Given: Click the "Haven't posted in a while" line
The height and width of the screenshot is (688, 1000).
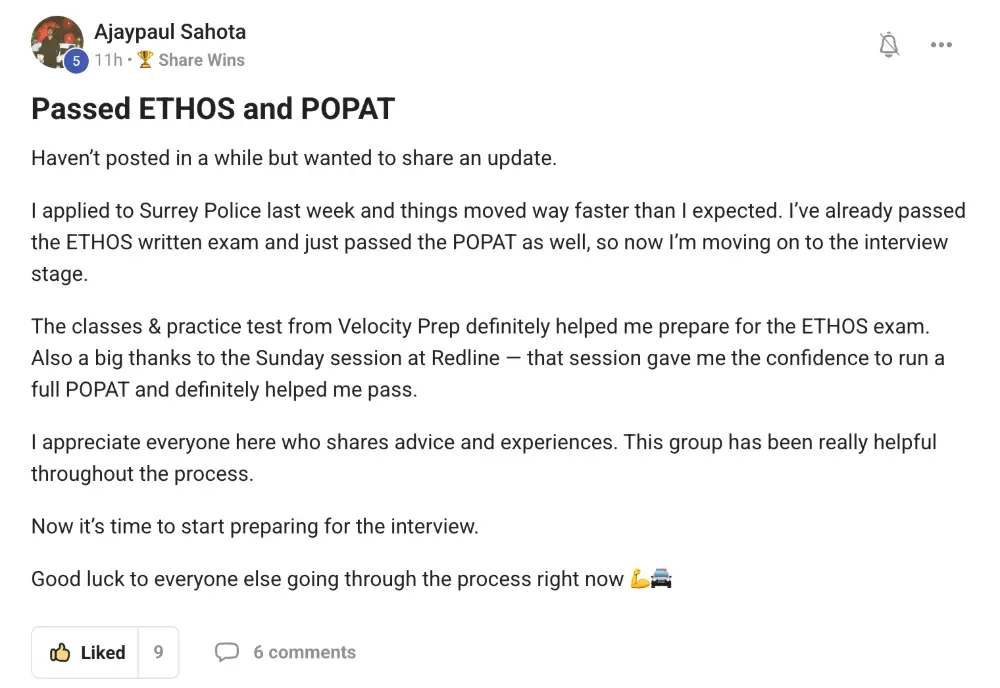Looking at the screenshot, I should point(293,158).
